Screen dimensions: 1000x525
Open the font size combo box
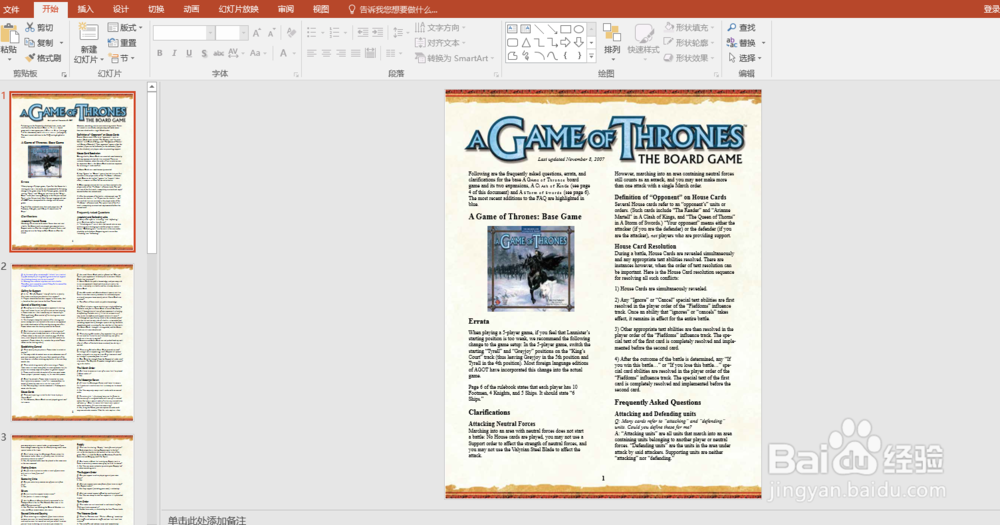[232, 33]
